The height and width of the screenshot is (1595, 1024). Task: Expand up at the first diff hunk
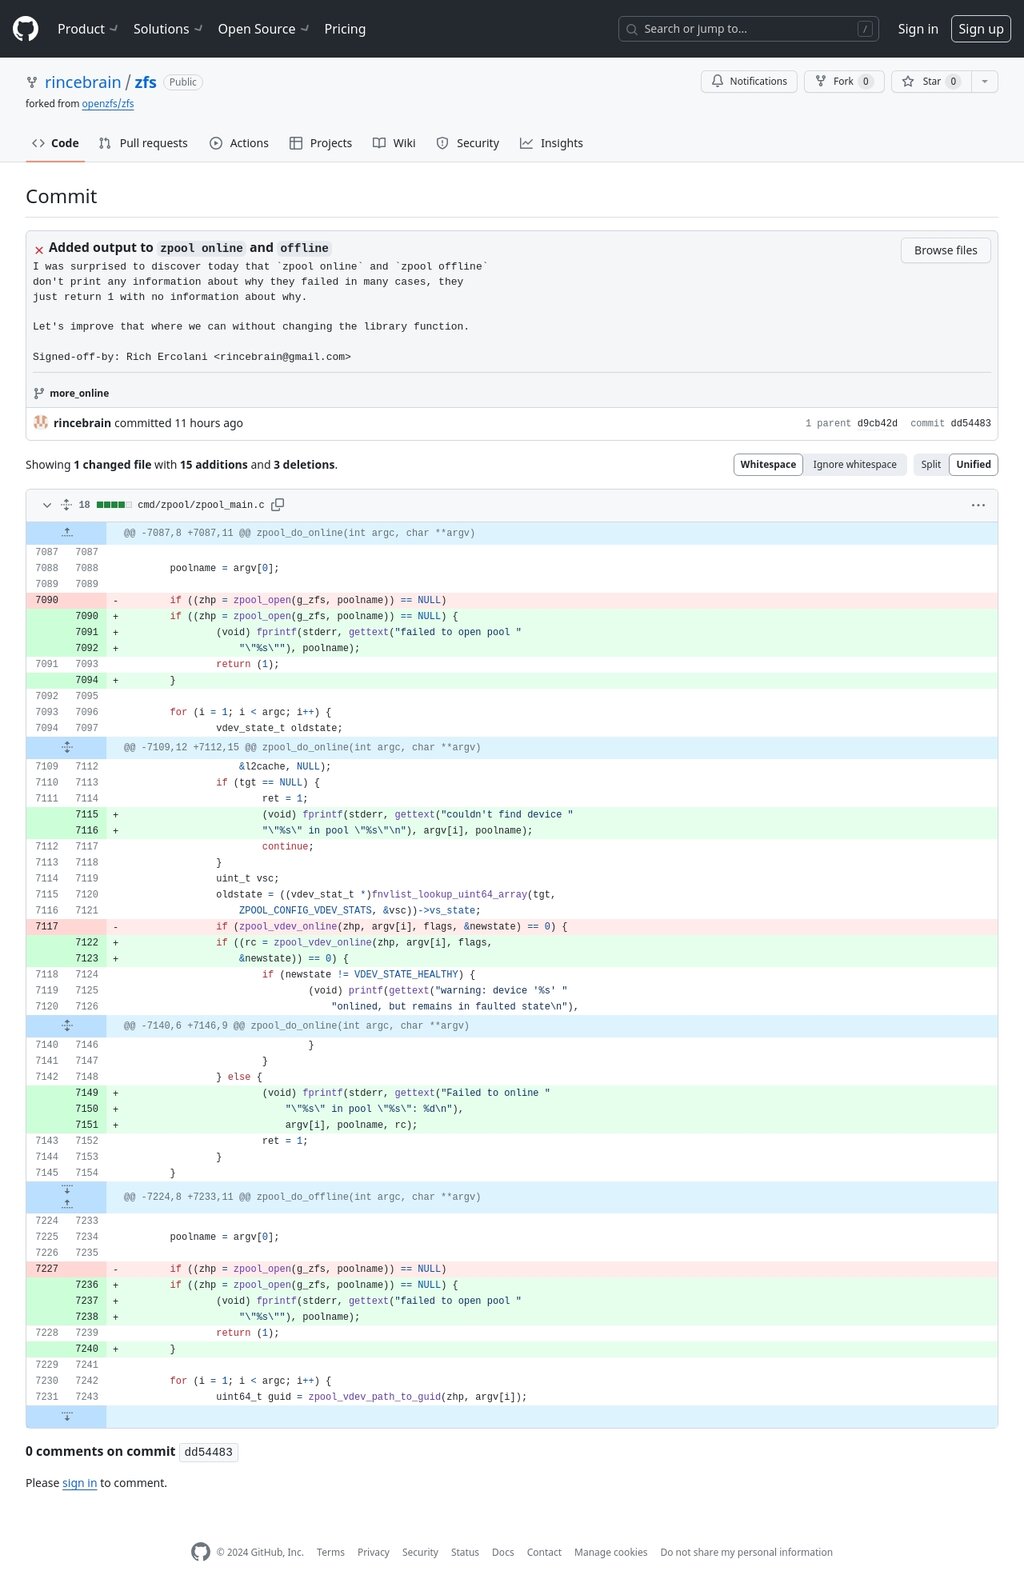(67, 533)
